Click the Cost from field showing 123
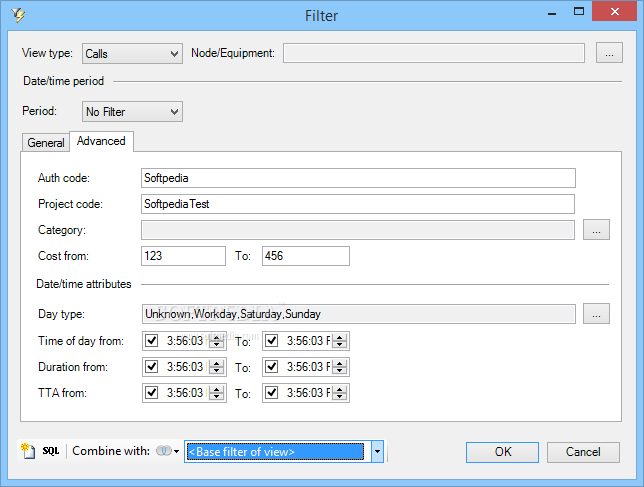Image resolution: width=644 pixels, height=487 pixels. tap(183, 256)
